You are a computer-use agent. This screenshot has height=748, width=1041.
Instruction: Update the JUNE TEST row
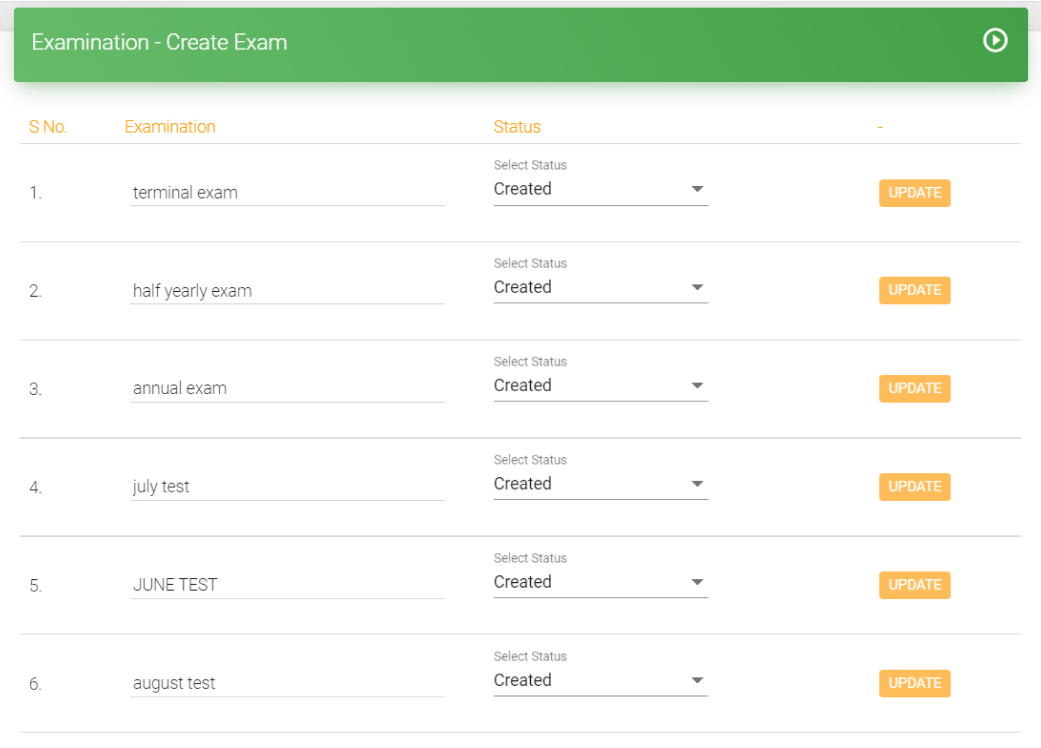tap(914, 585)
